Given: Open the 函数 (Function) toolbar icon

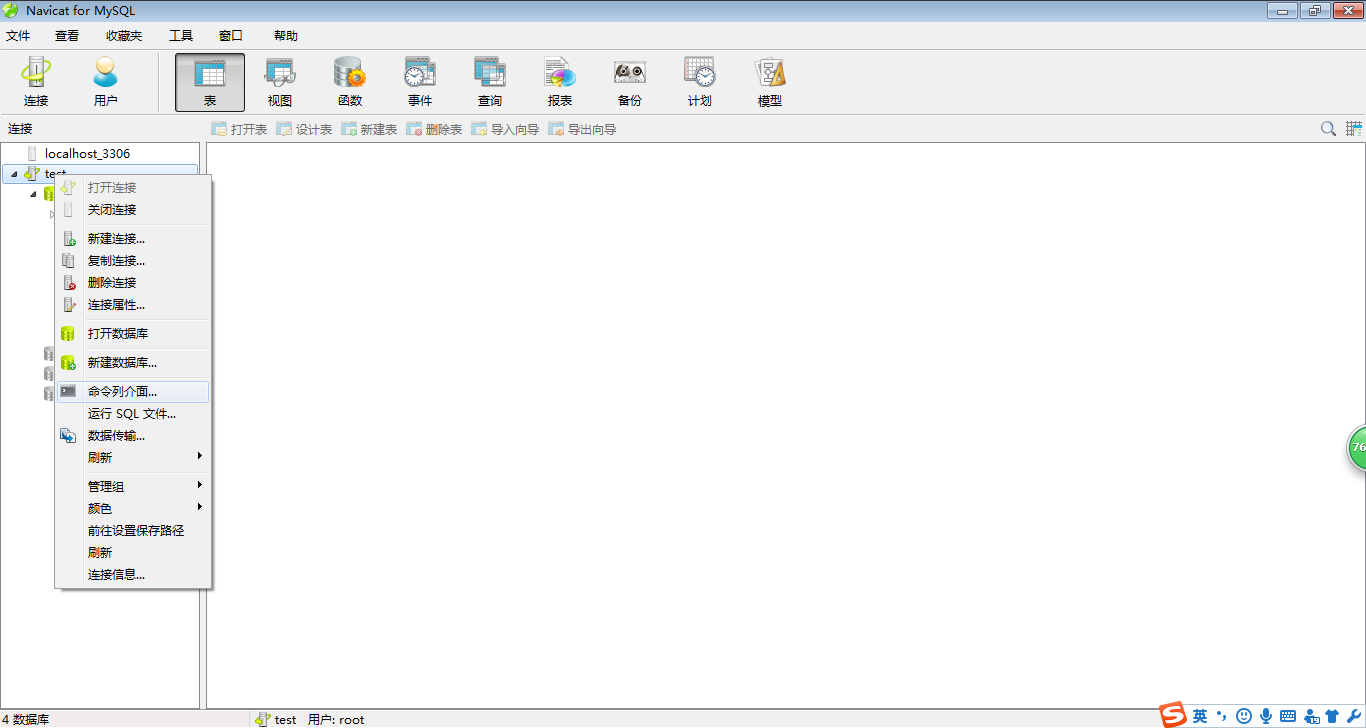Looking at the screenshot, I should coord(350,82).
